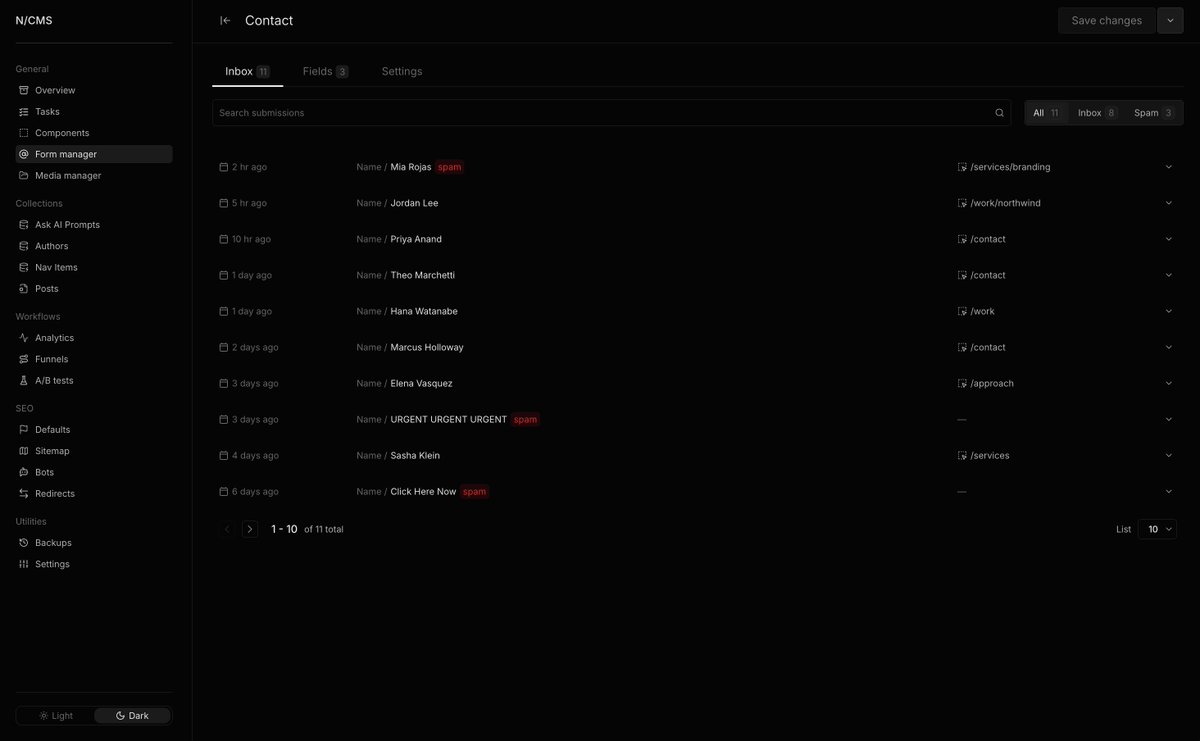Open Media manager in sidebar
The width and height of the screenshot is (1200, 741).
[x=94, y=175]
